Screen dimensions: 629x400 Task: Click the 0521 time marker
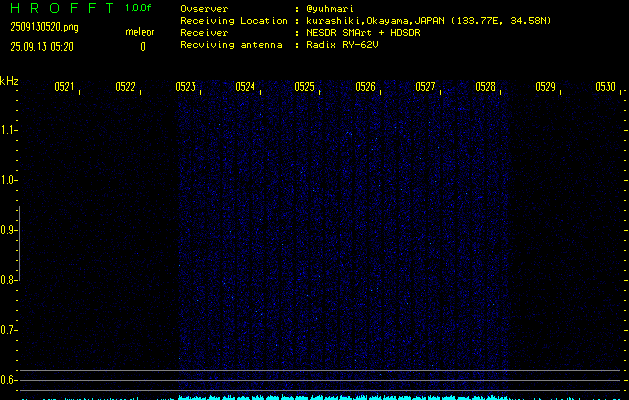[64, 87]
